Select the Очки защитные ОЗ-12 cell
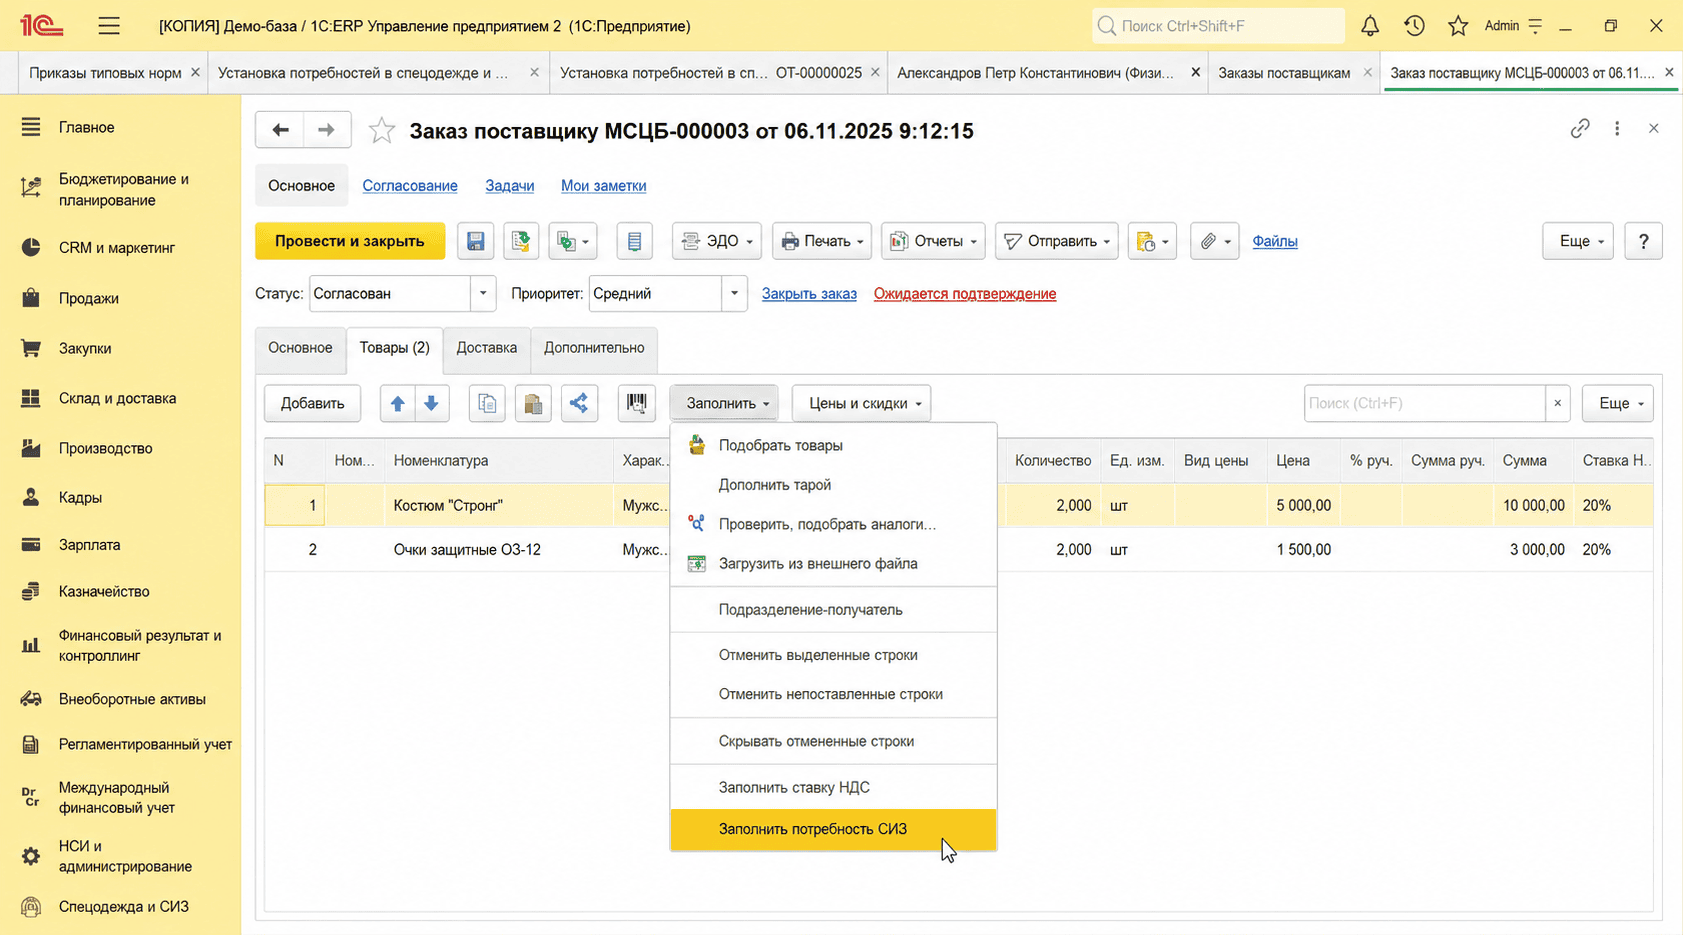This screenshot has width=1683, height=935. (x=499, y=550)
